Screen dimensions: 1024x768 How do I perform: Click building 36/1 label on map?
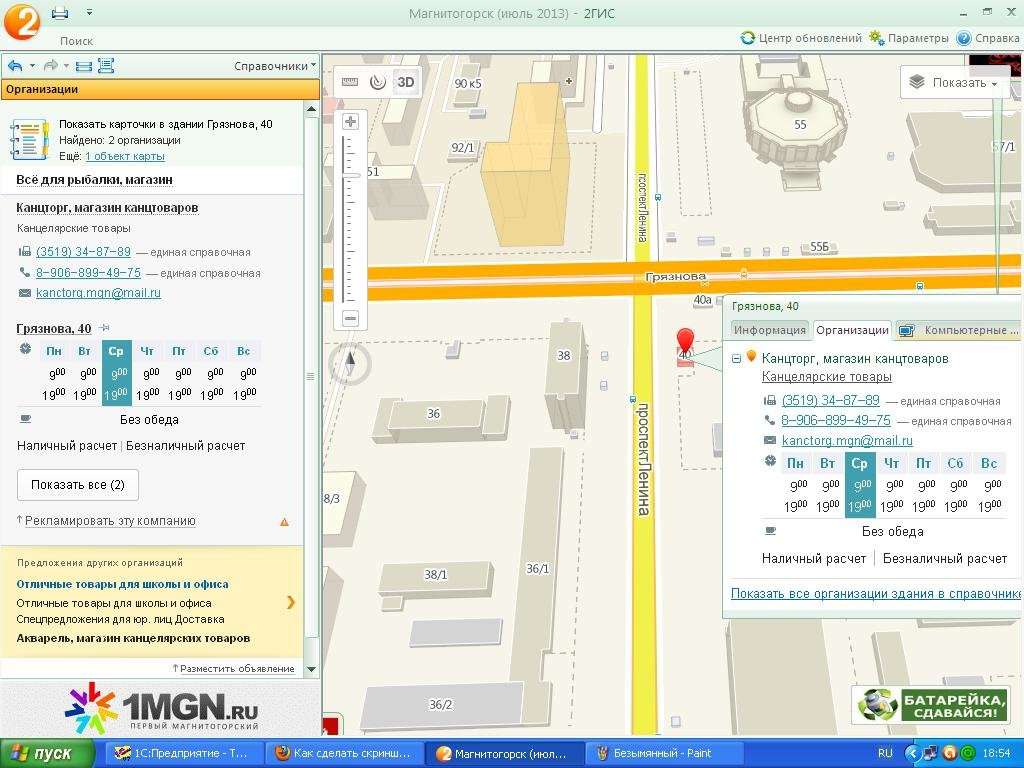point(537,569)
